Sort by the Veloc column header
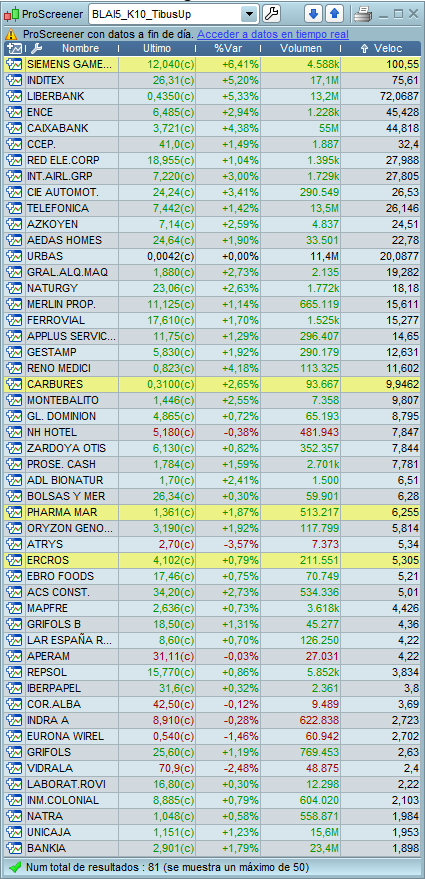 tap(382, 49)
